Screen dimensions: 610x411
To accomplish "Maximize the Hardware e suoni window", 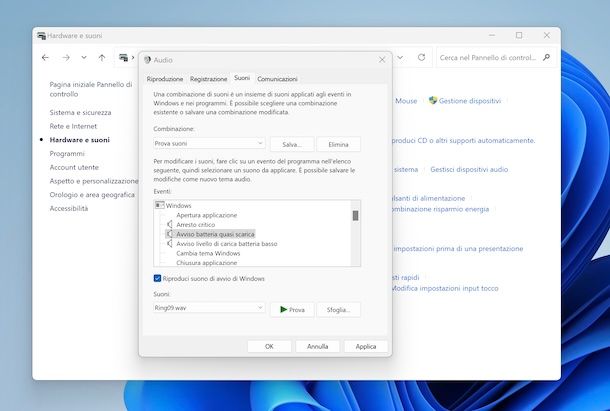I will click(x=519, y=35).
